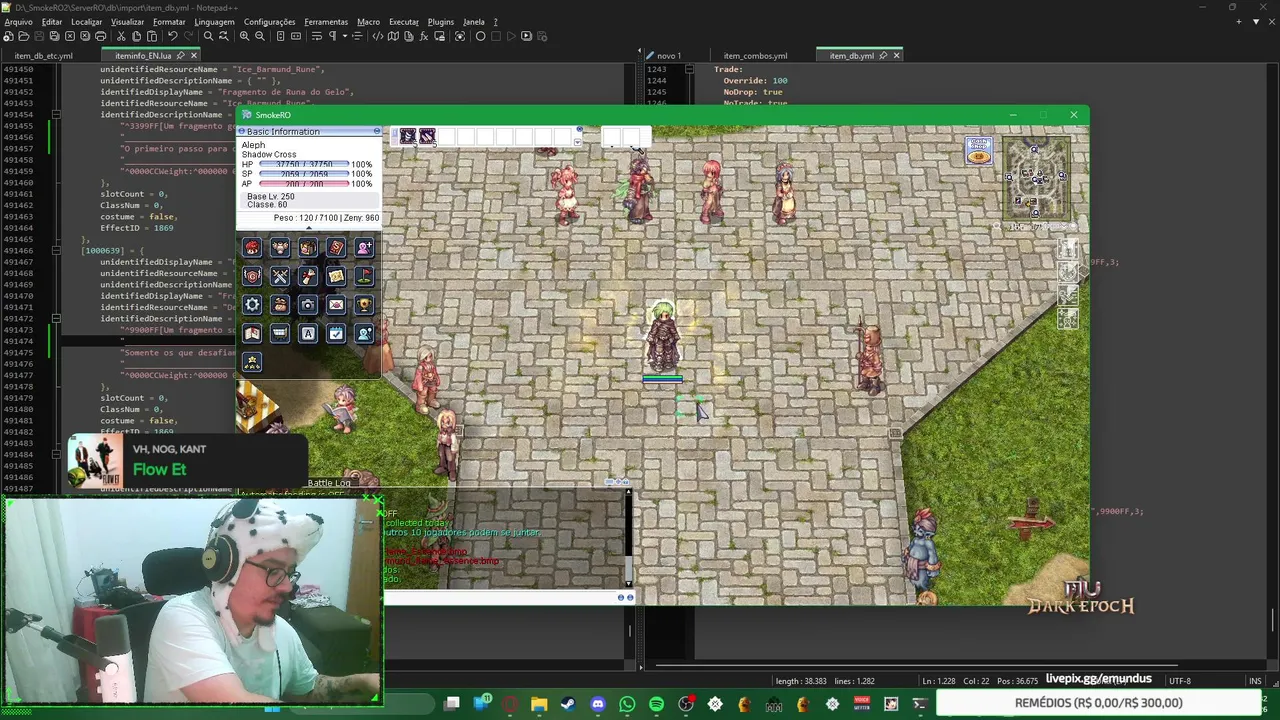This screenshot has height=720, width=1280.
Task: Open Spotify from the taskbar
Action: pyautogui.click(x=656, y=704)
